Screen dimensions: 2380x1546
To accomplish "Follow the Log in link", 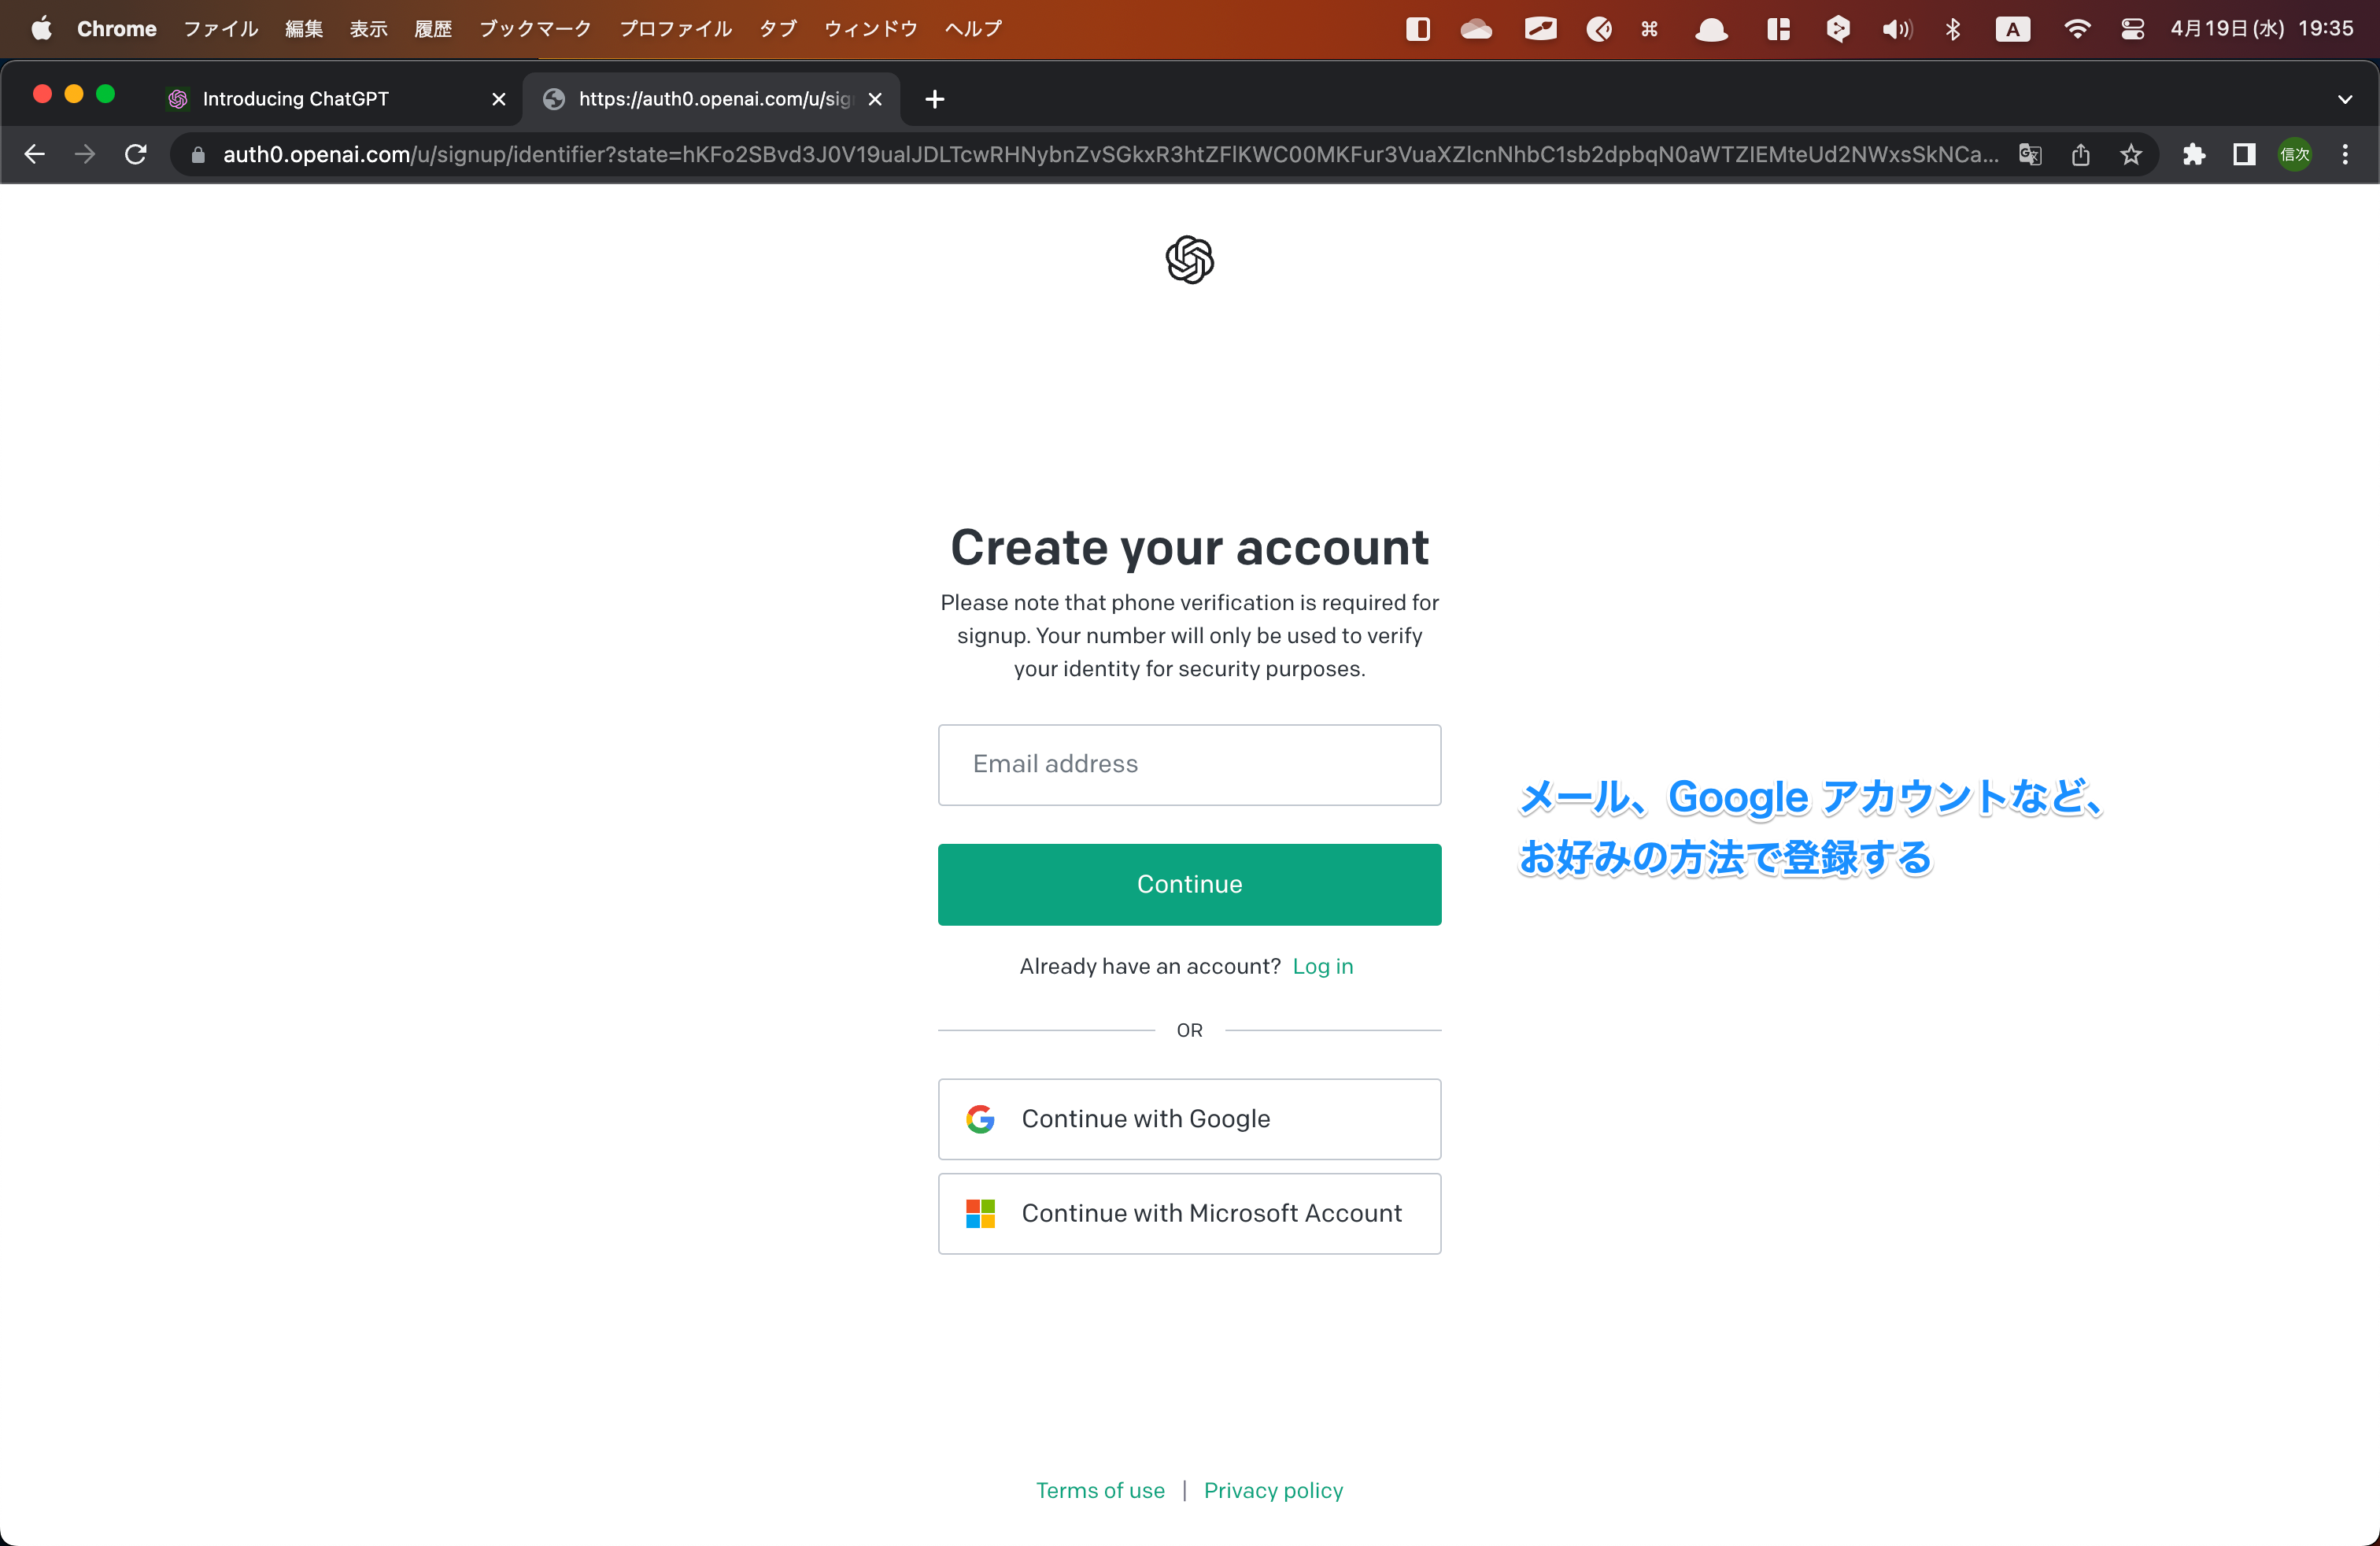I will (x=1322, y=966).
